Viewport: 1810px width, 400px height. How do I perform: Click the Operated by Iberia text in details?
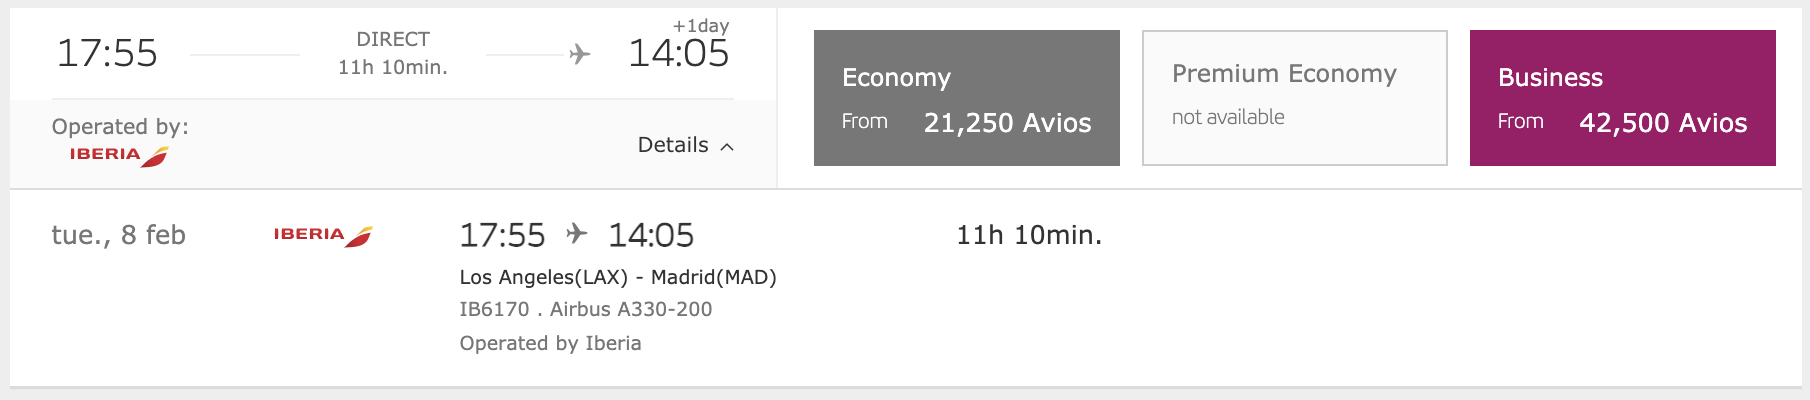(x=551, y=343)
